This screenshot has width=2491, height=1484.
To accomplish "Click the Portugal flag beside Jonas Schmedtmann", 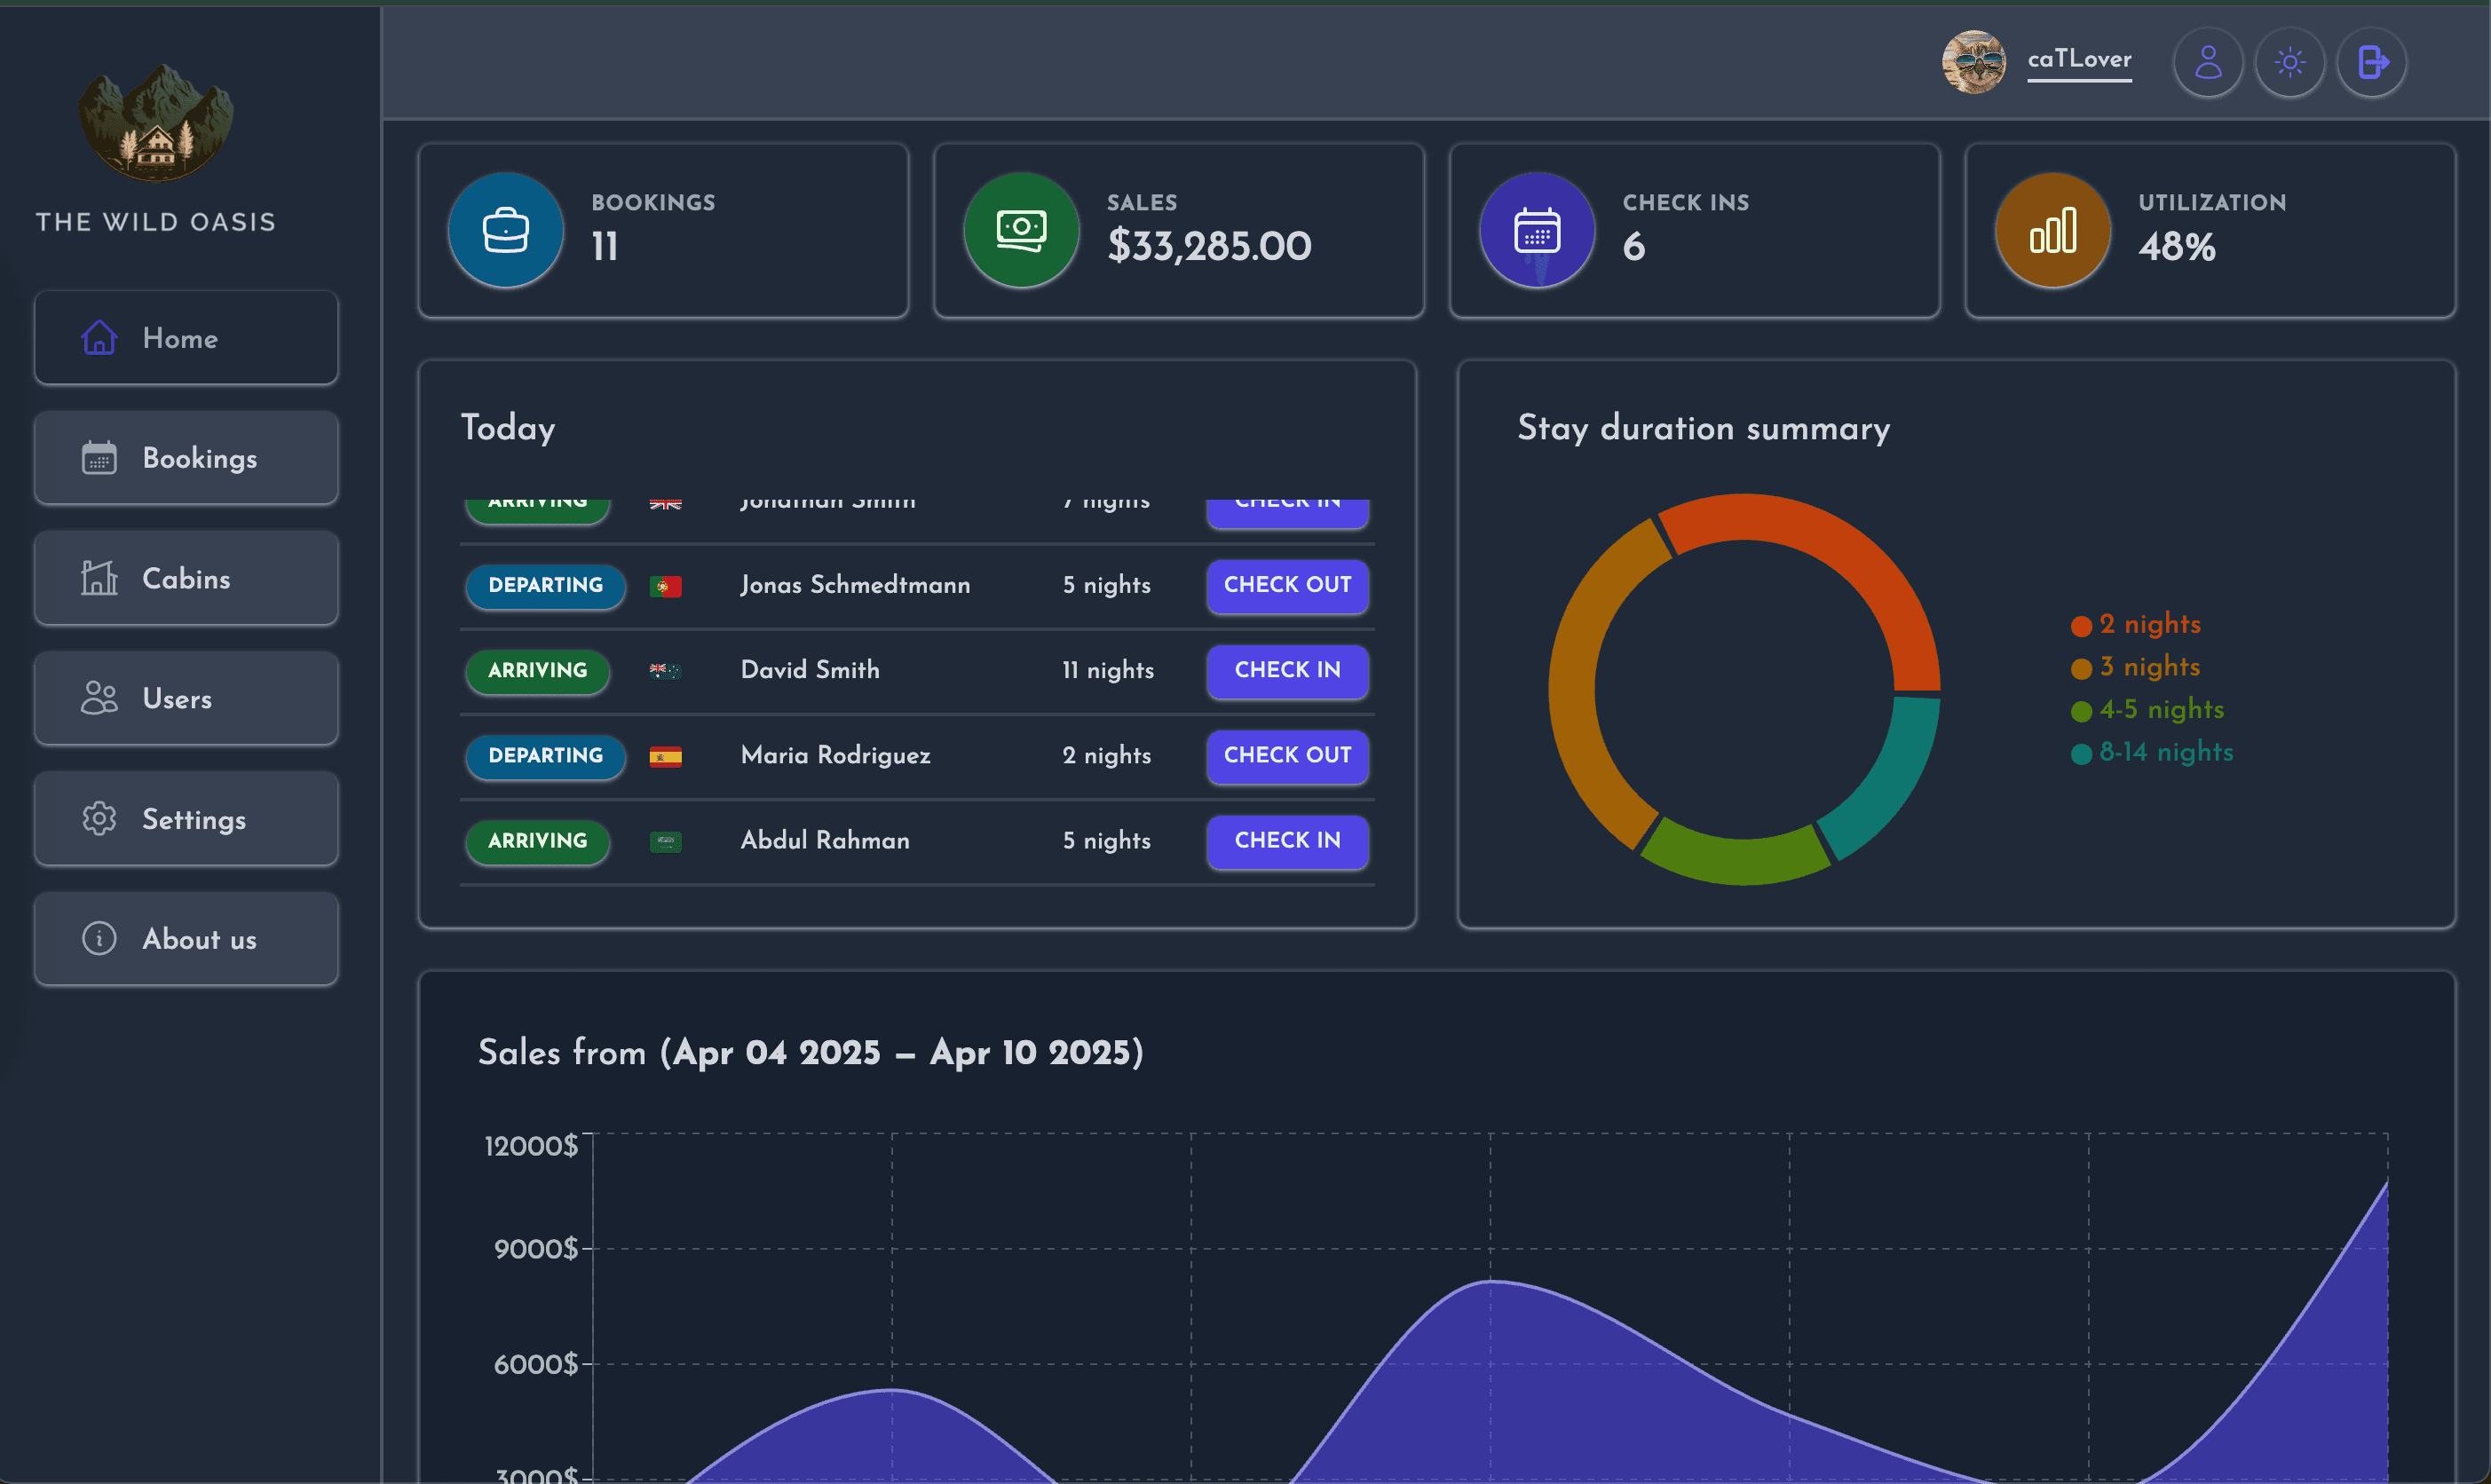I will 665,587.
